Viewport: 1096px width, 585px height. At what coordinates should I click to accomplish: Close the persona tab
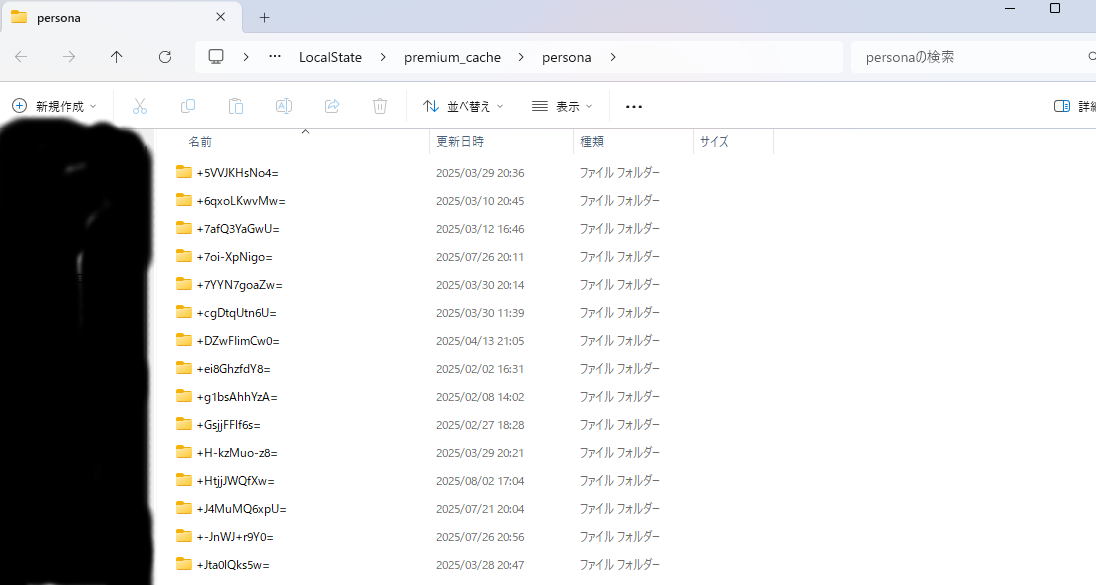(x=220, y=17)
